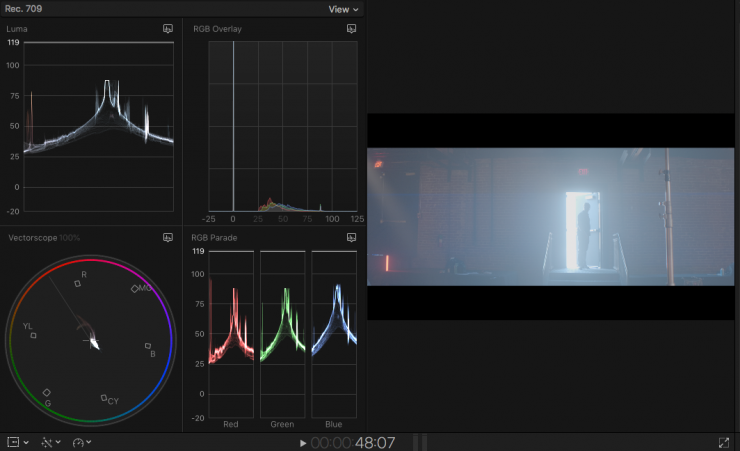Screen dimensions: 740x451
Task: Enter fullscreen viewer with the expand arrows icon
Action: coord(724,442)
